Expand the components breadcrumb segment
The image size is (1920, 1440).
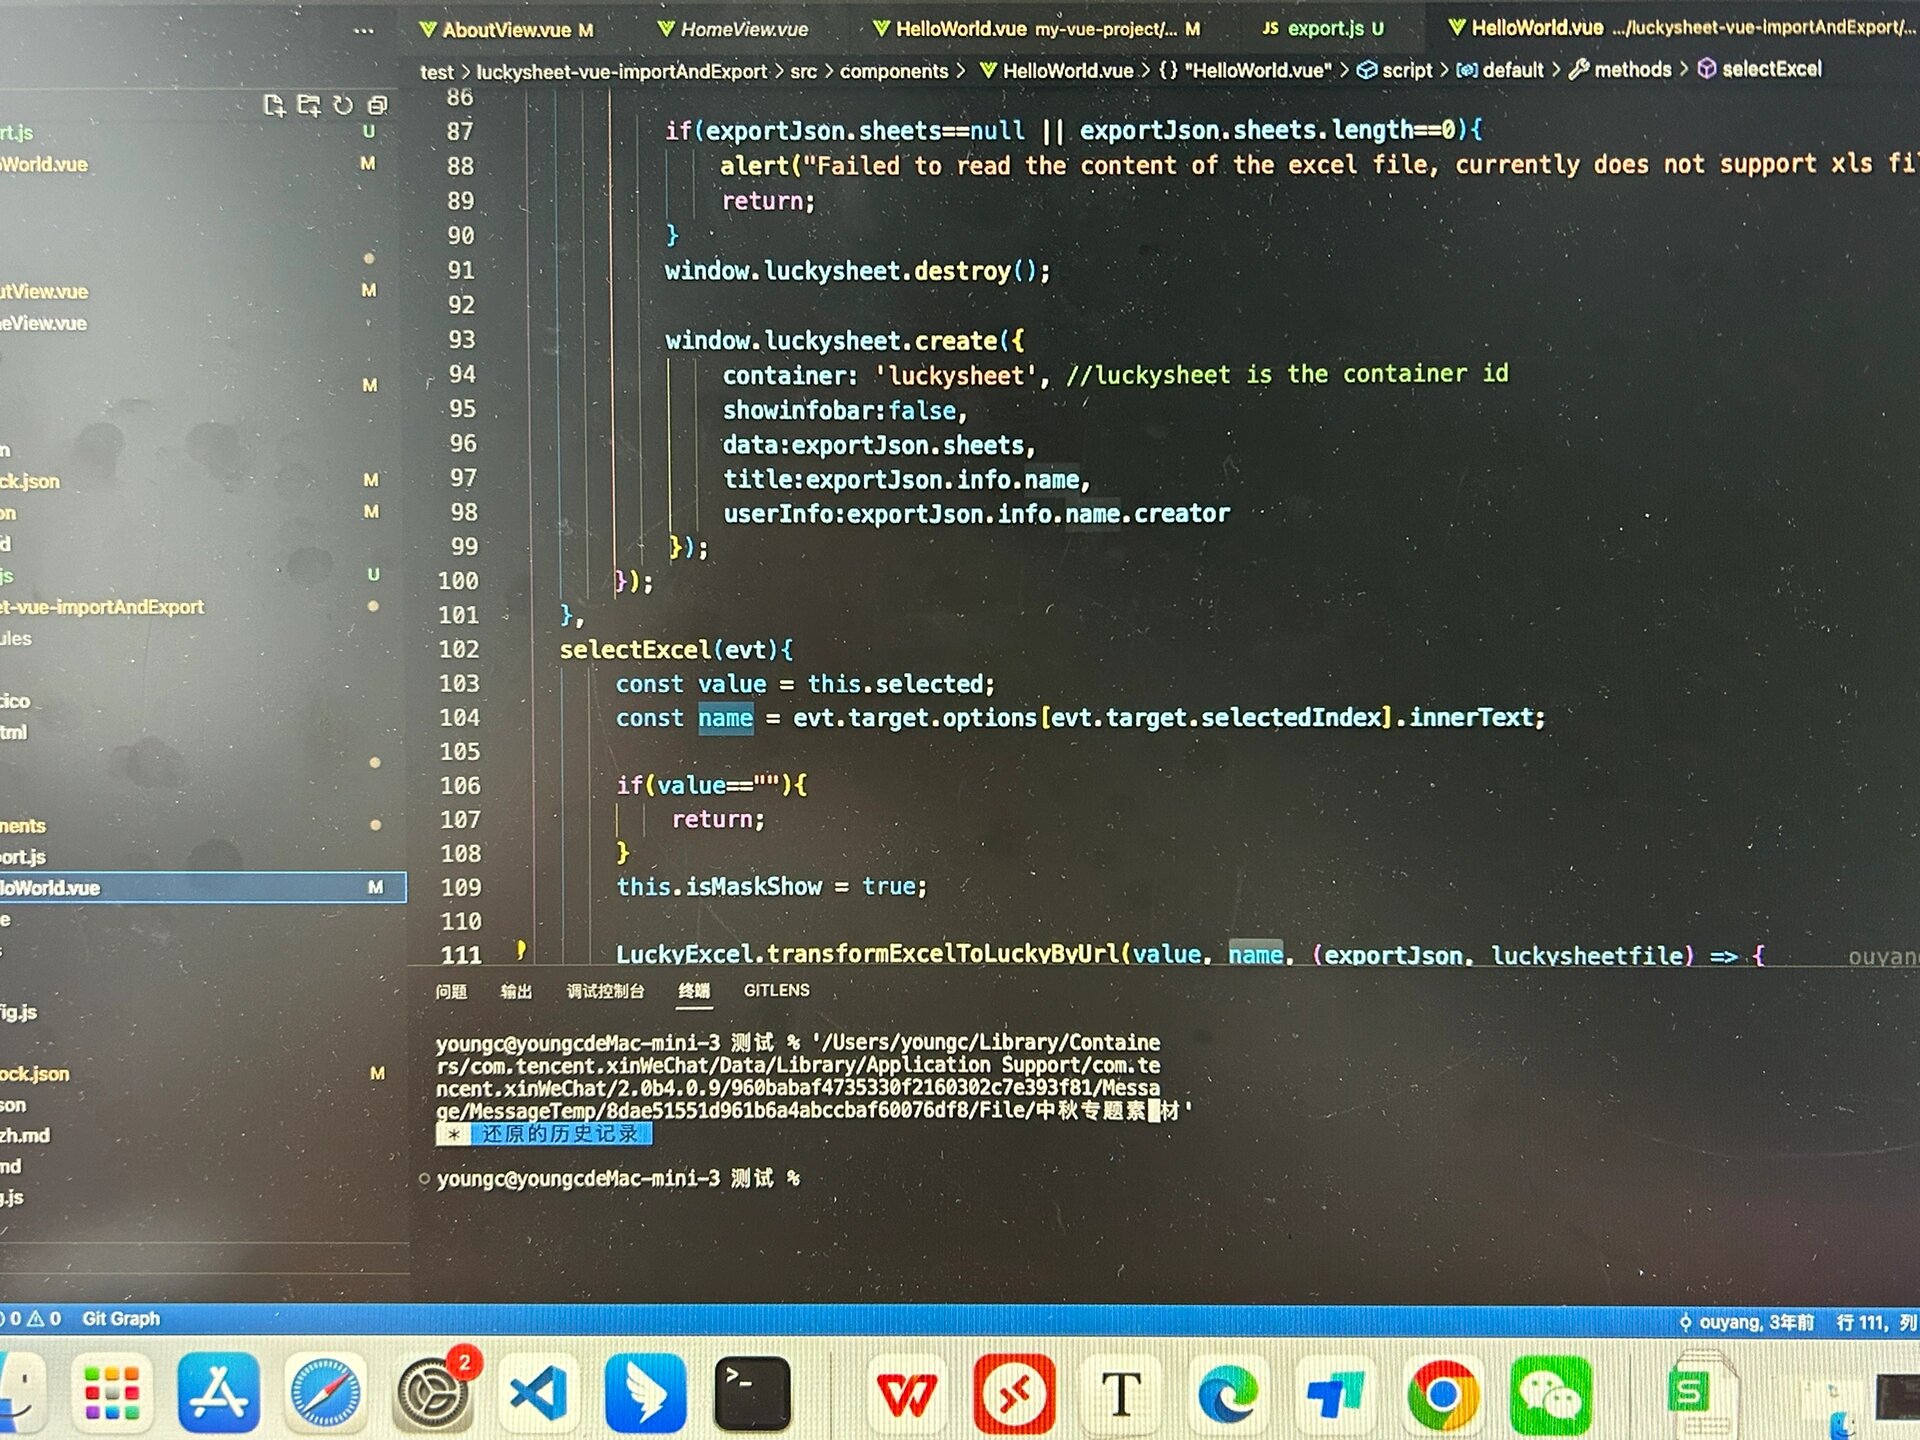click(x=893, y=71)
